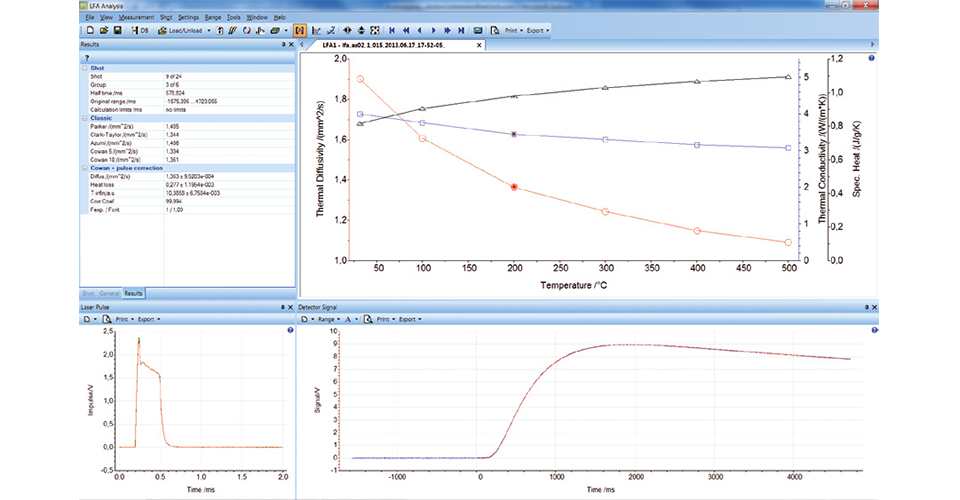Select the filled data point at 200 °C
Image resolution: width=960 pixels, height=500 pixels.
point(514,187)
